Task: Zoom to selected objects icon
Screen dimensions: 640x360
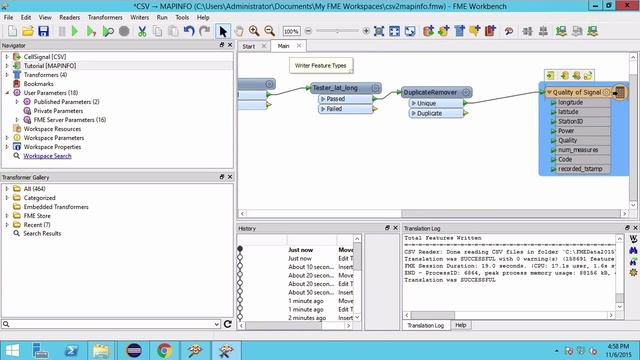Action: click(379, 31)
